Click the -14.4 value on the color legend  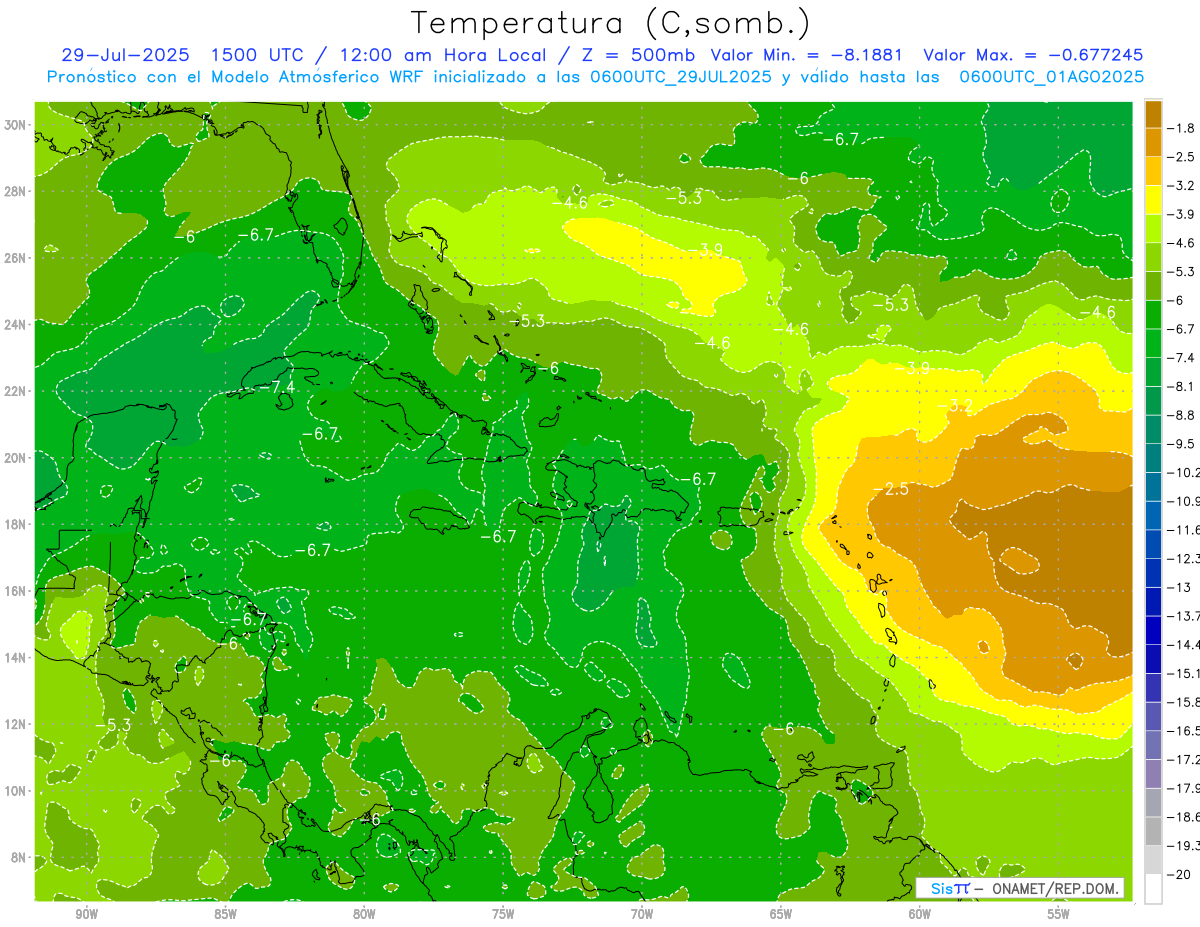(x=1184, y=645)
